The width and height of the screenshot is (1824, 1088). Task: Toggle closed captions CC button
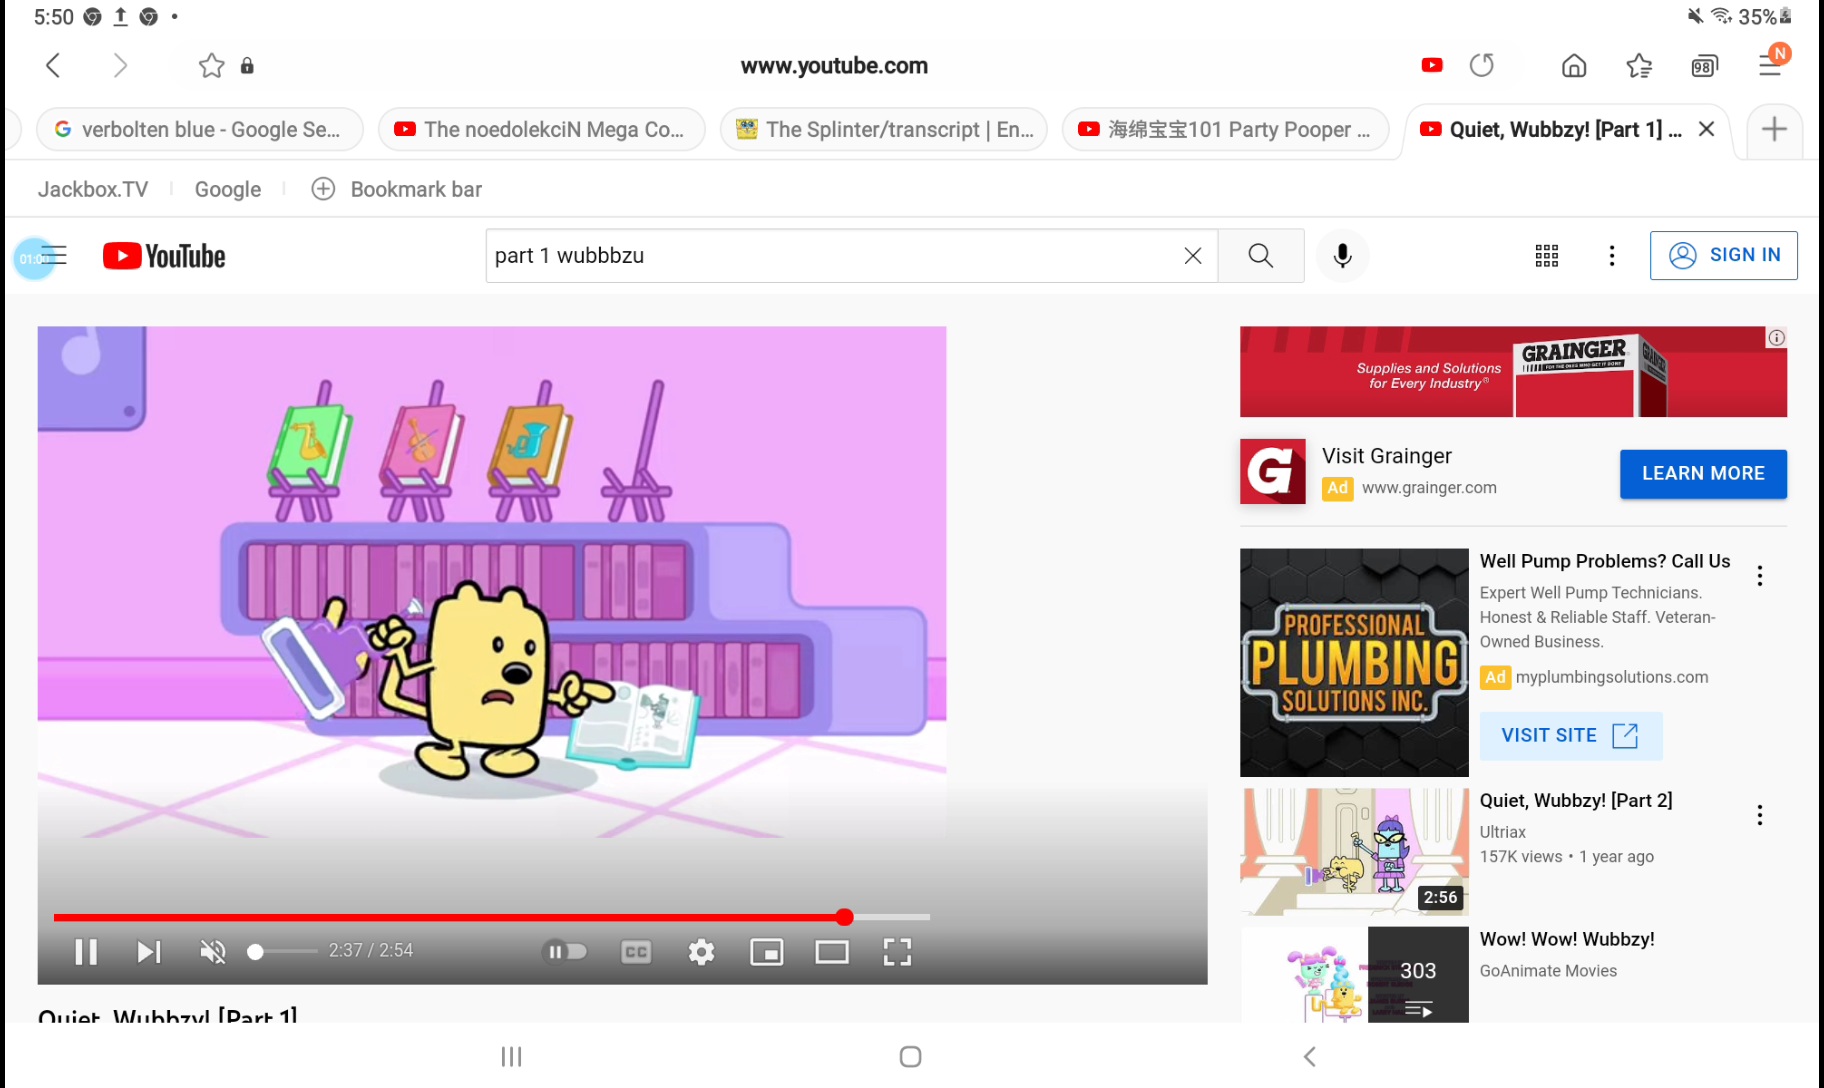point(636,952)
